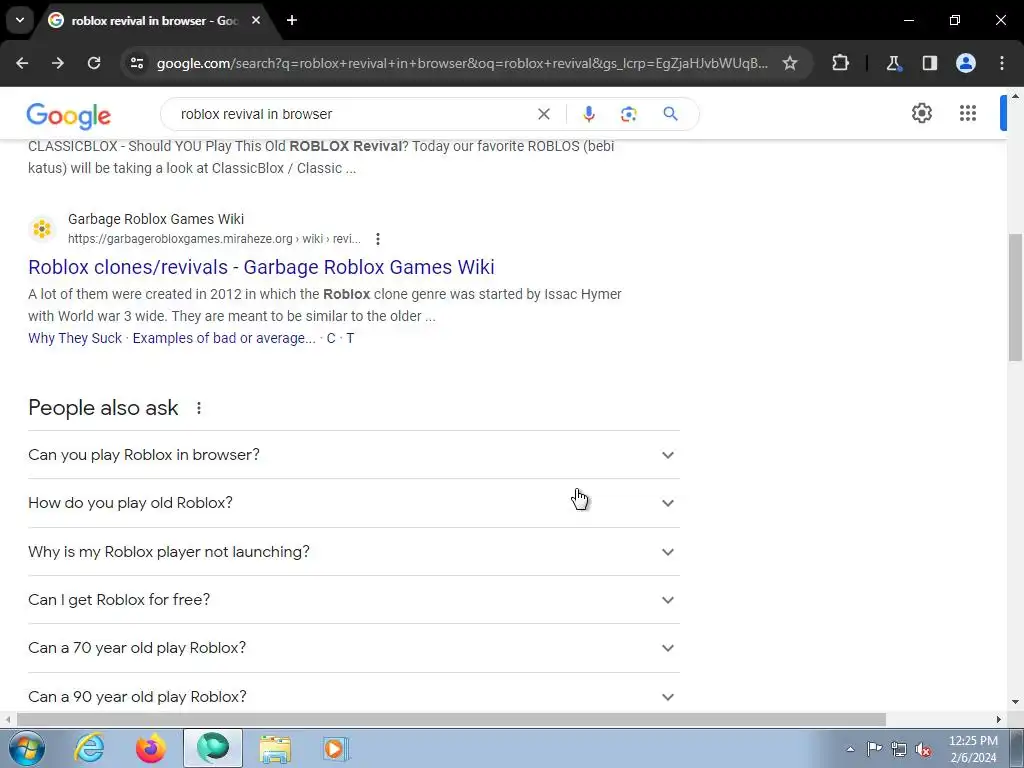Click the blue magnifier search button
The width and height of the screenshot is (1024, 768).
coord(670,114)
